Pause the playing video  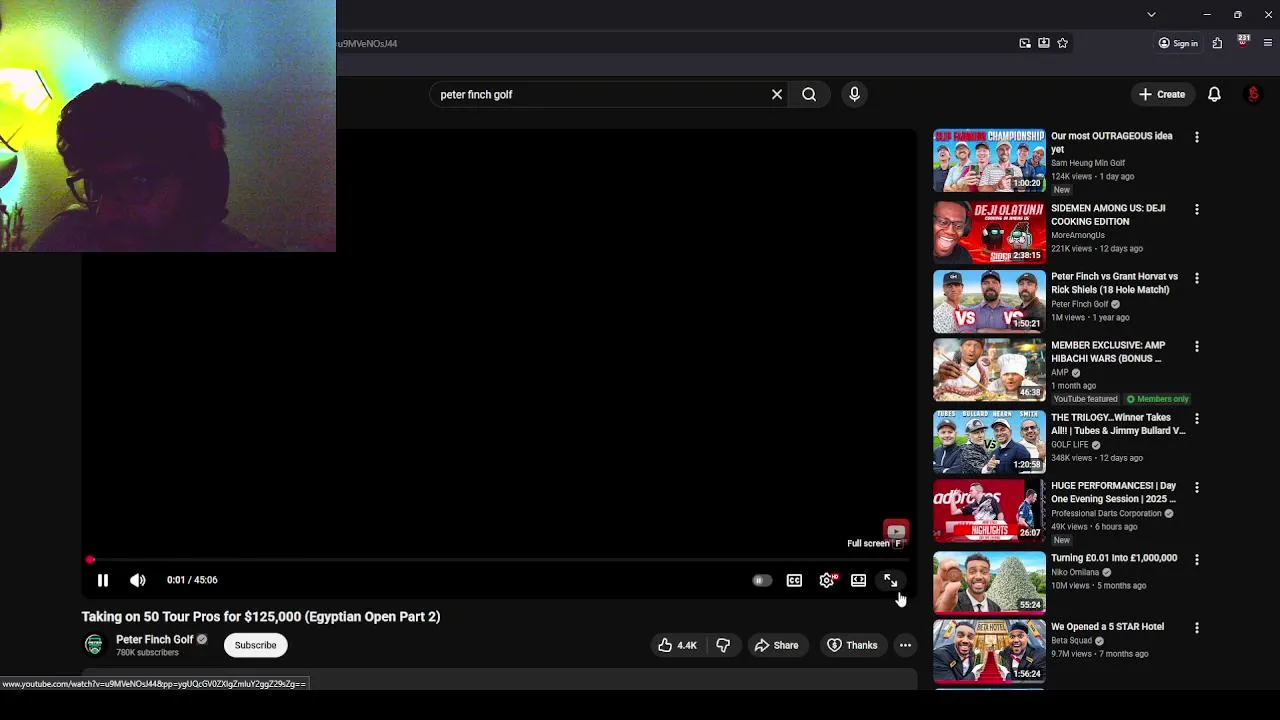point(102,580)
